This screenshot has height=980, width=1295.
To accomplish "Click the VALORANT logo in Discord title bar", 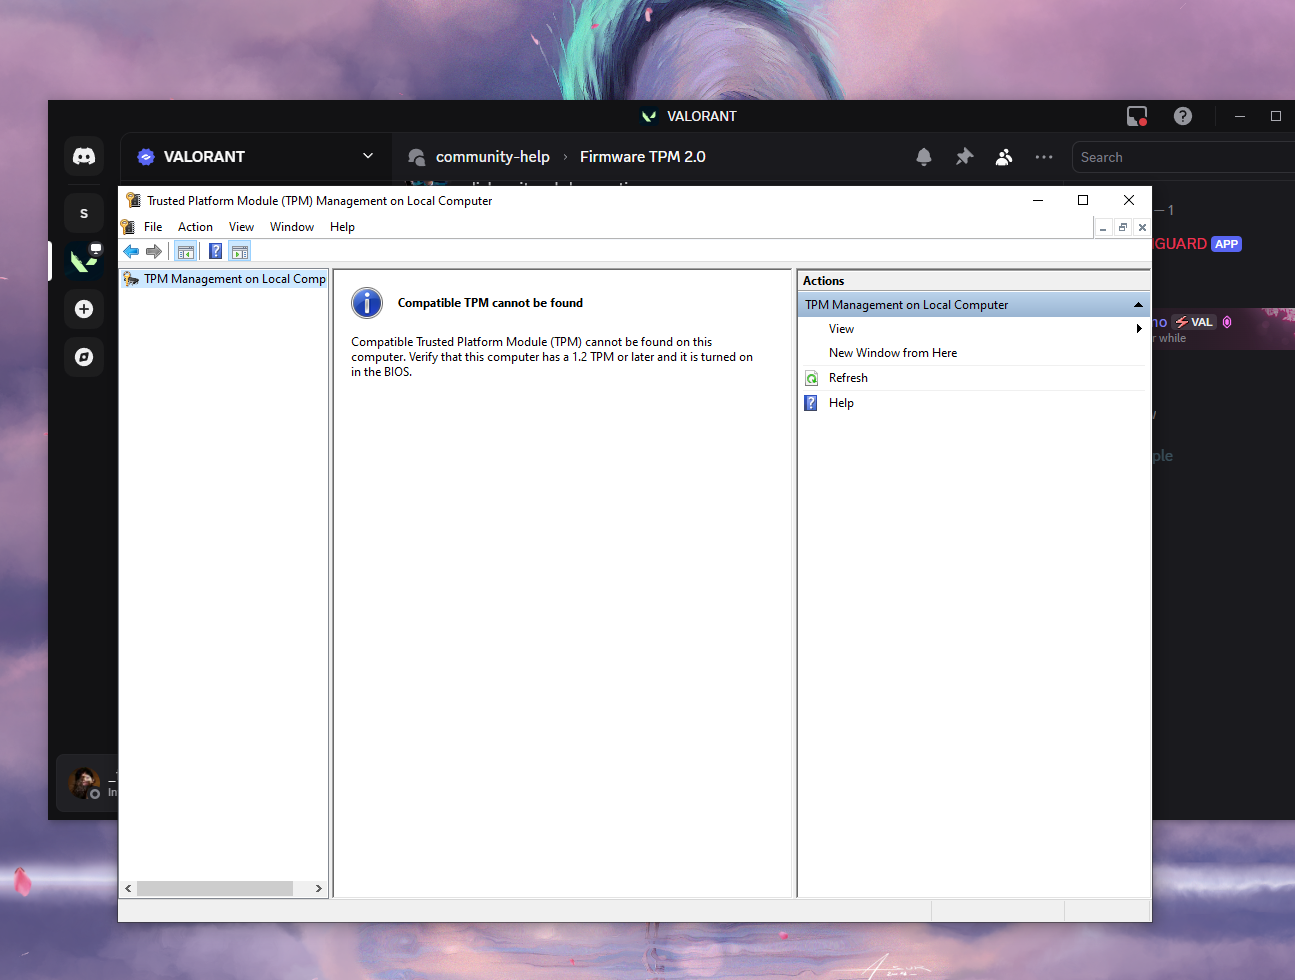I will point(649,116).
